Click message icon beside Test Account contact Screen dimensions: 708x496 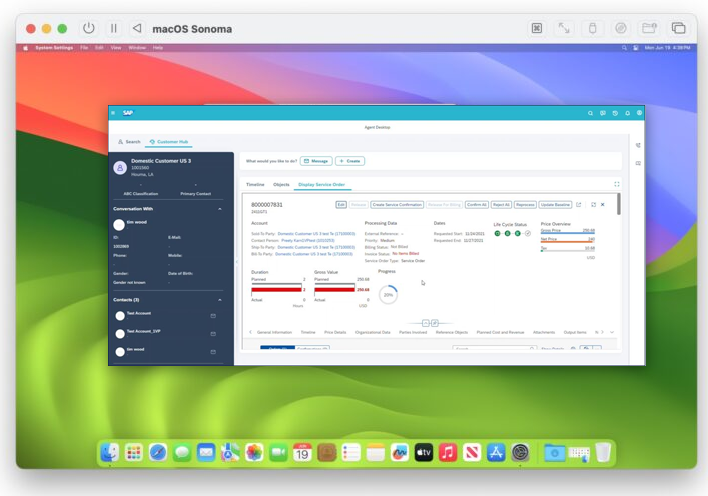point(213,316)
